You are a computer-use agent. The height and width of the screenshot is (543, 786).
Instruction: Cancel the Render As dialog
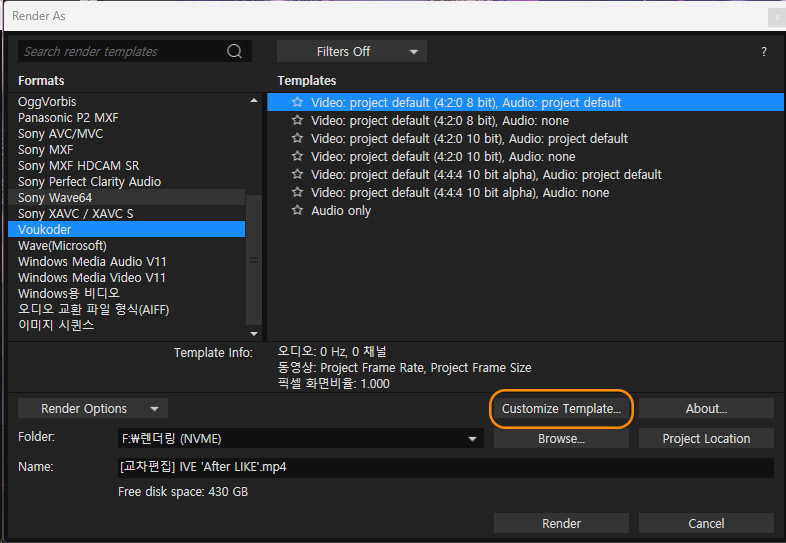click(x=706, y=523)
